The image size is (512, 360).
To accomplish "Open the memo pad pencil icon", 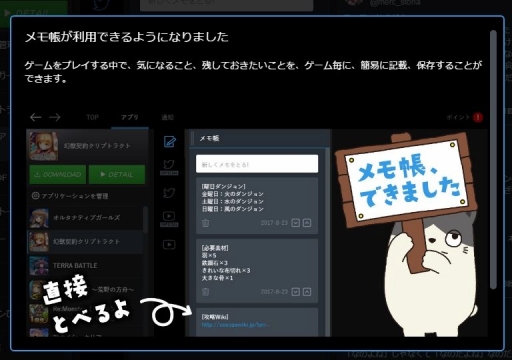I will point(170,142).
